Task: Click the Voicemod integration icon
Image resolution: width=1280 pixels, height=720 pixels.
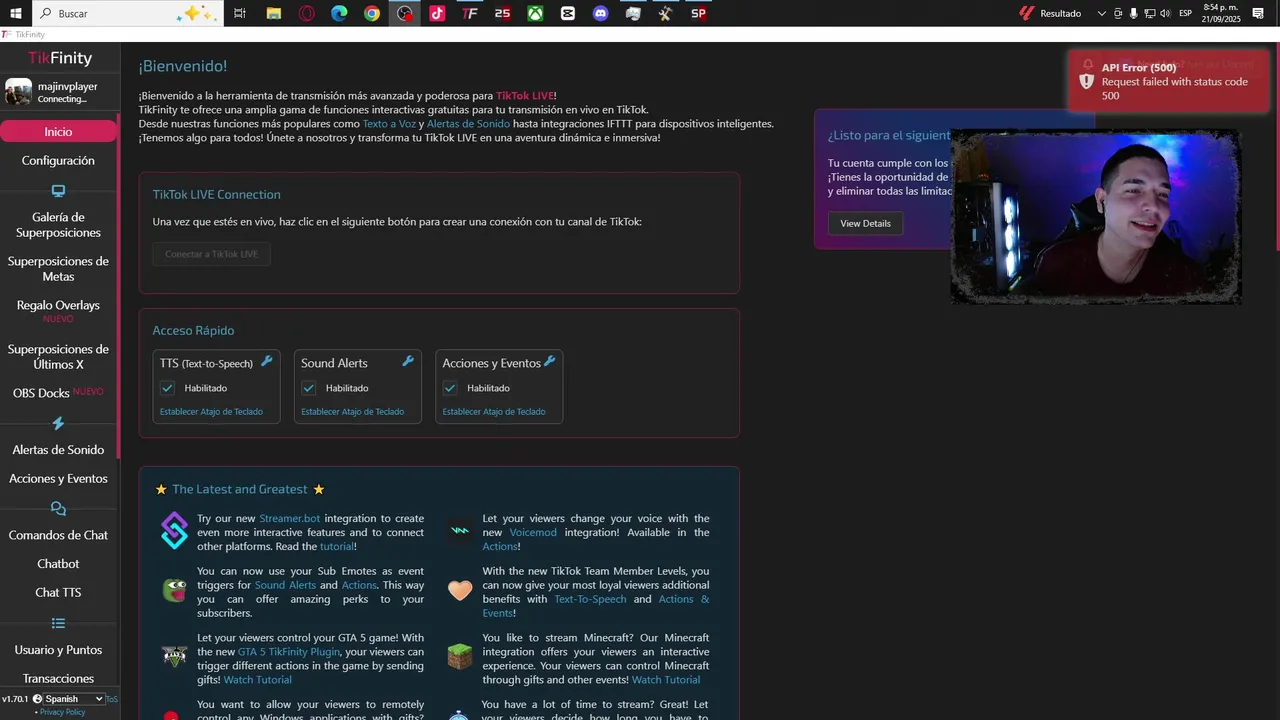Action: [x=460, y=531]
